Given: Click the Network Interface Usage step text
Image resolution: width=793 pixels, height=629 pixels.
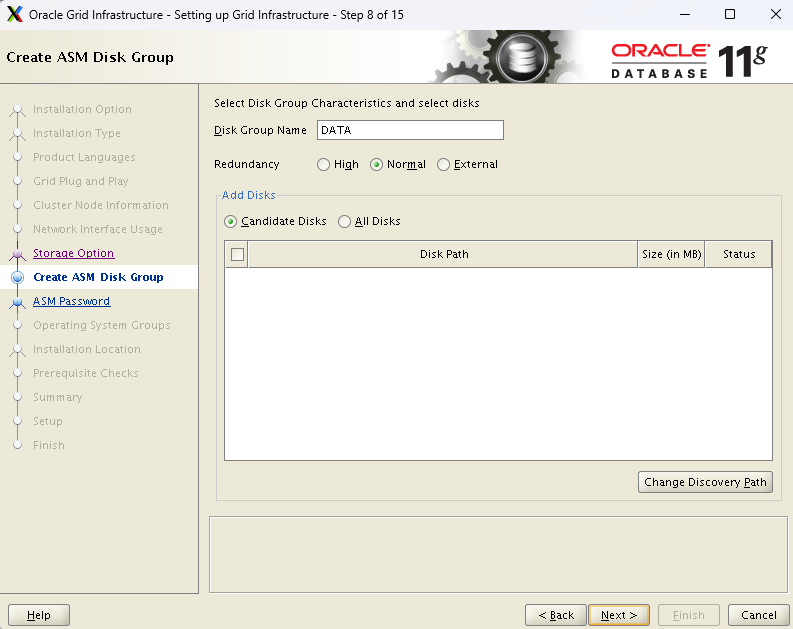Looking at the screenshot, I should point(98,229).
